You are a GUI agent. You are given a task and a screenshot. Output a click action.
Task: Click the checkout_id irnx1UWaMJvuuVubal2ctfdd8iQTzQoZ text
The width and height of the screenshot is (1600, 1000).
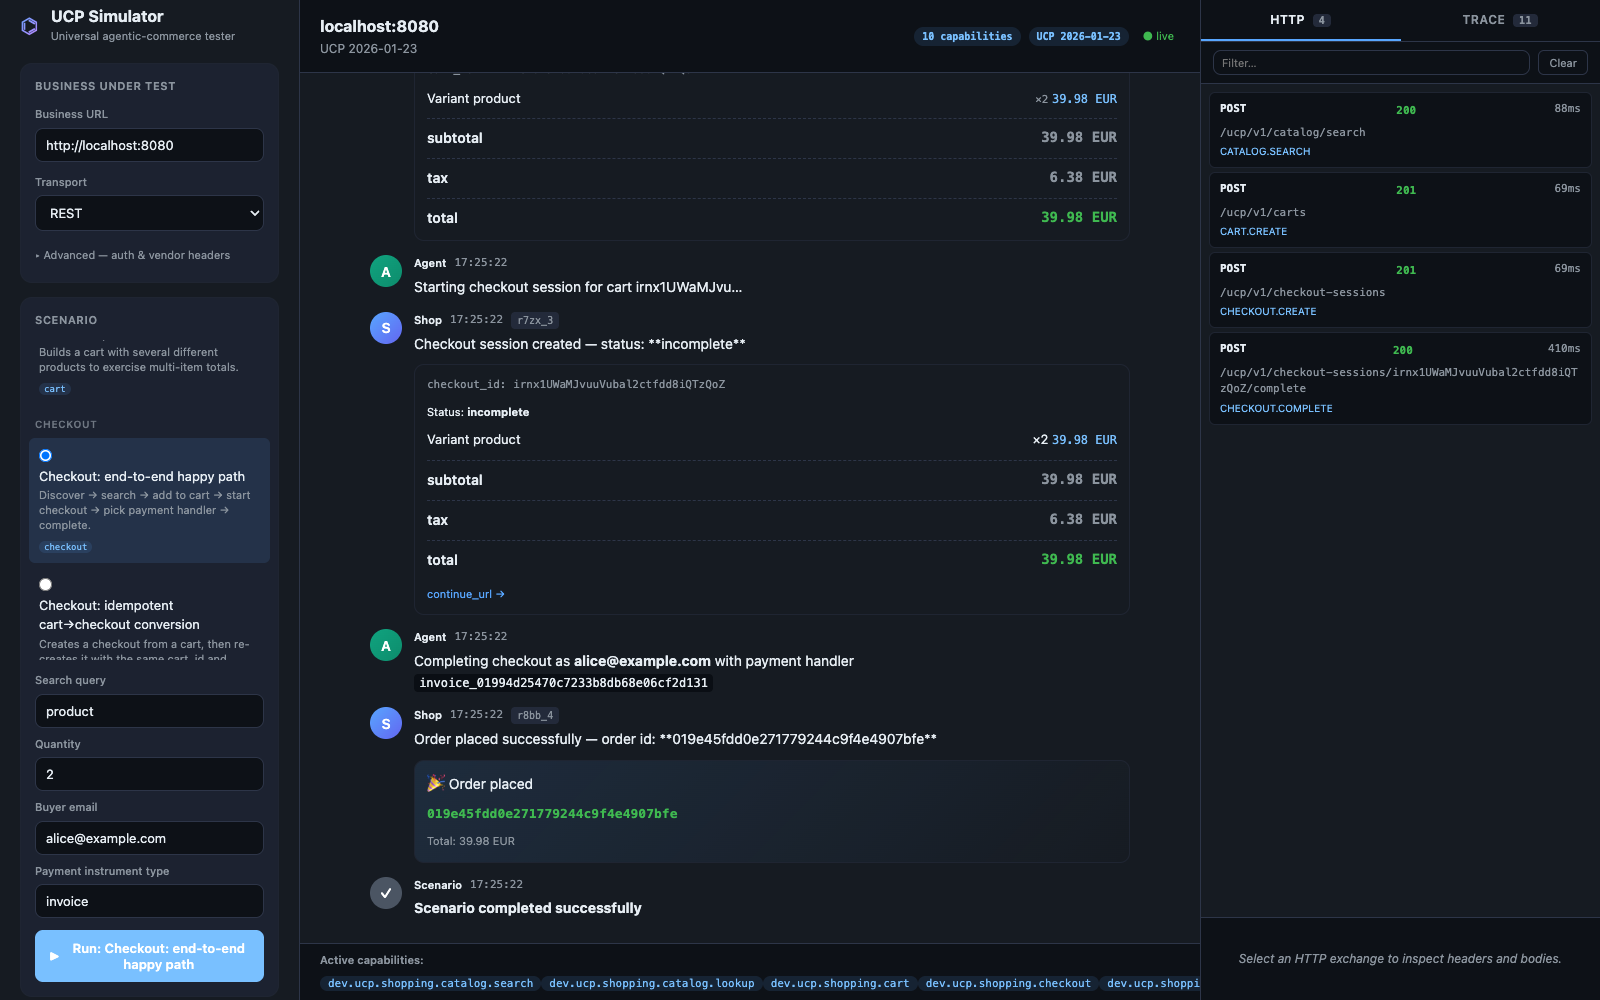click(576, 384)
